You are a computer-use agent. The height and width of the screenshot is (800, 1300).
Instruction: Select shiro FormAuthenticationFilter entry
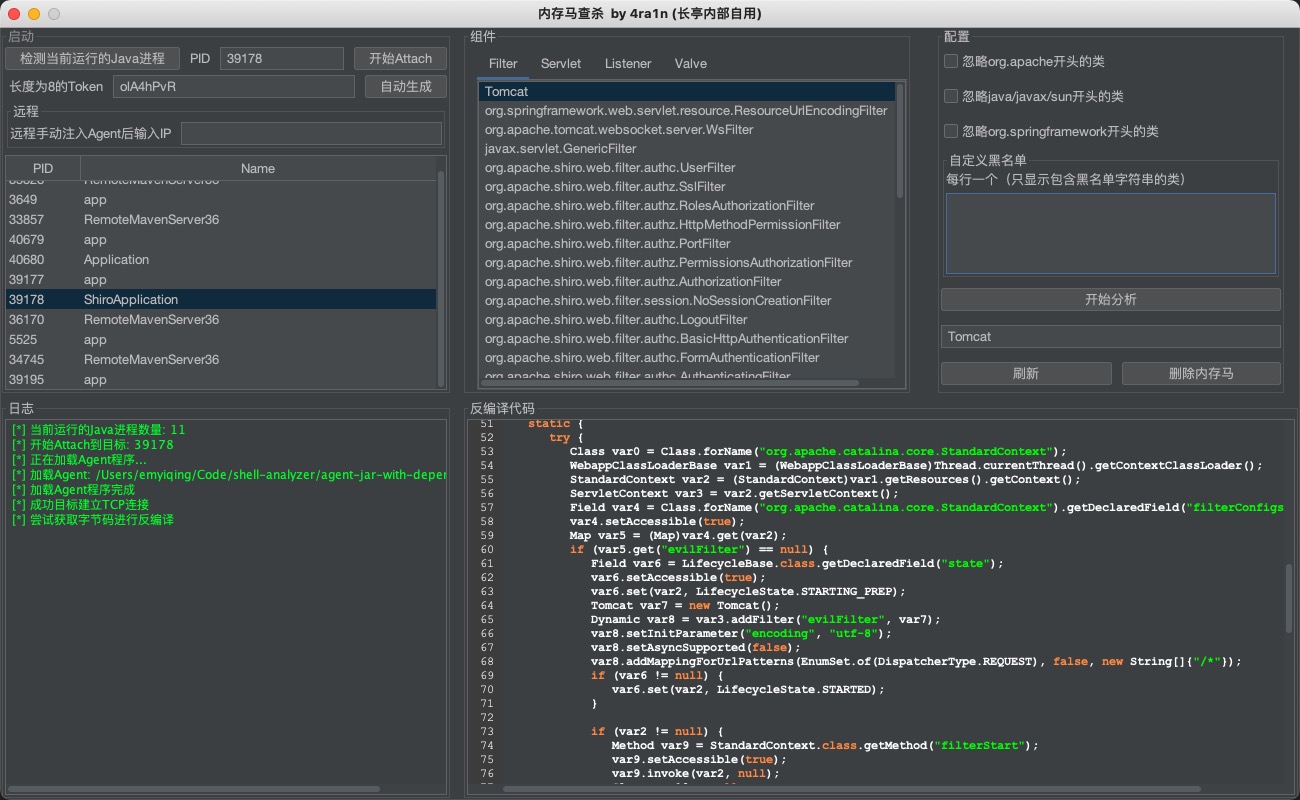(x=686, y=357)
